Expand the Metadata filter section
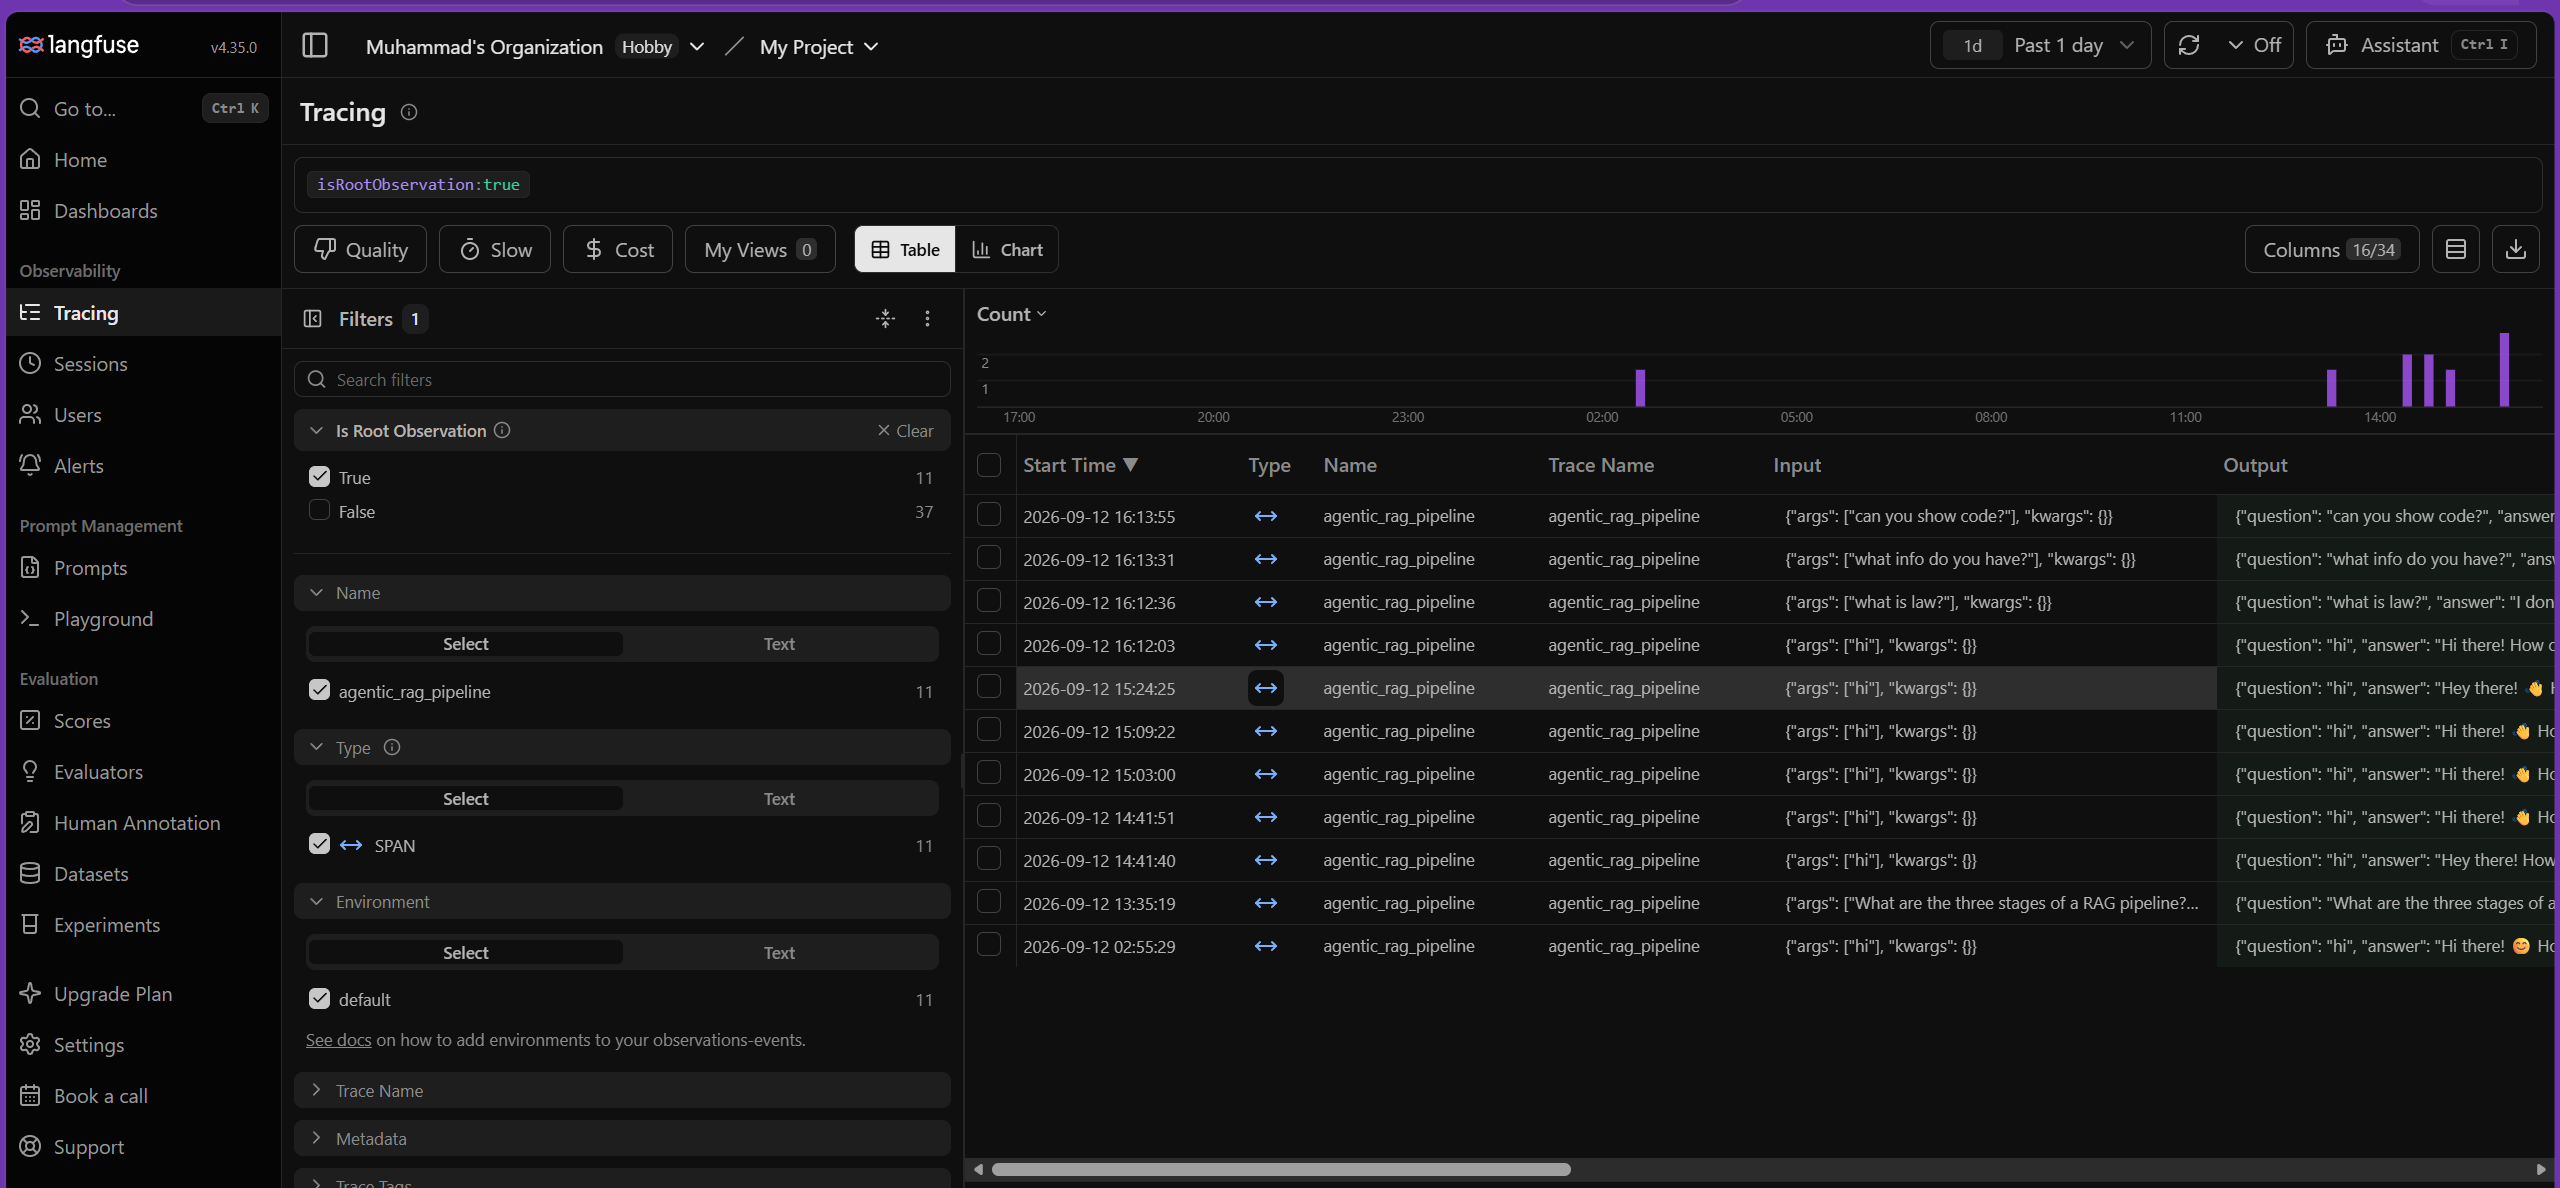2560x1188 pixels. 622,1138
